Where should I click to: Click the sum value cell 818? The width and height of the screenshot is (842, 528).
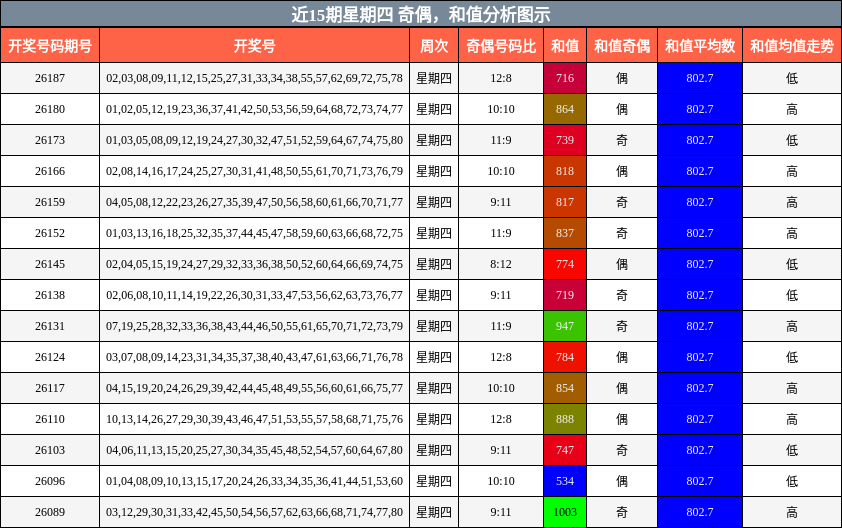pos(565,171)
